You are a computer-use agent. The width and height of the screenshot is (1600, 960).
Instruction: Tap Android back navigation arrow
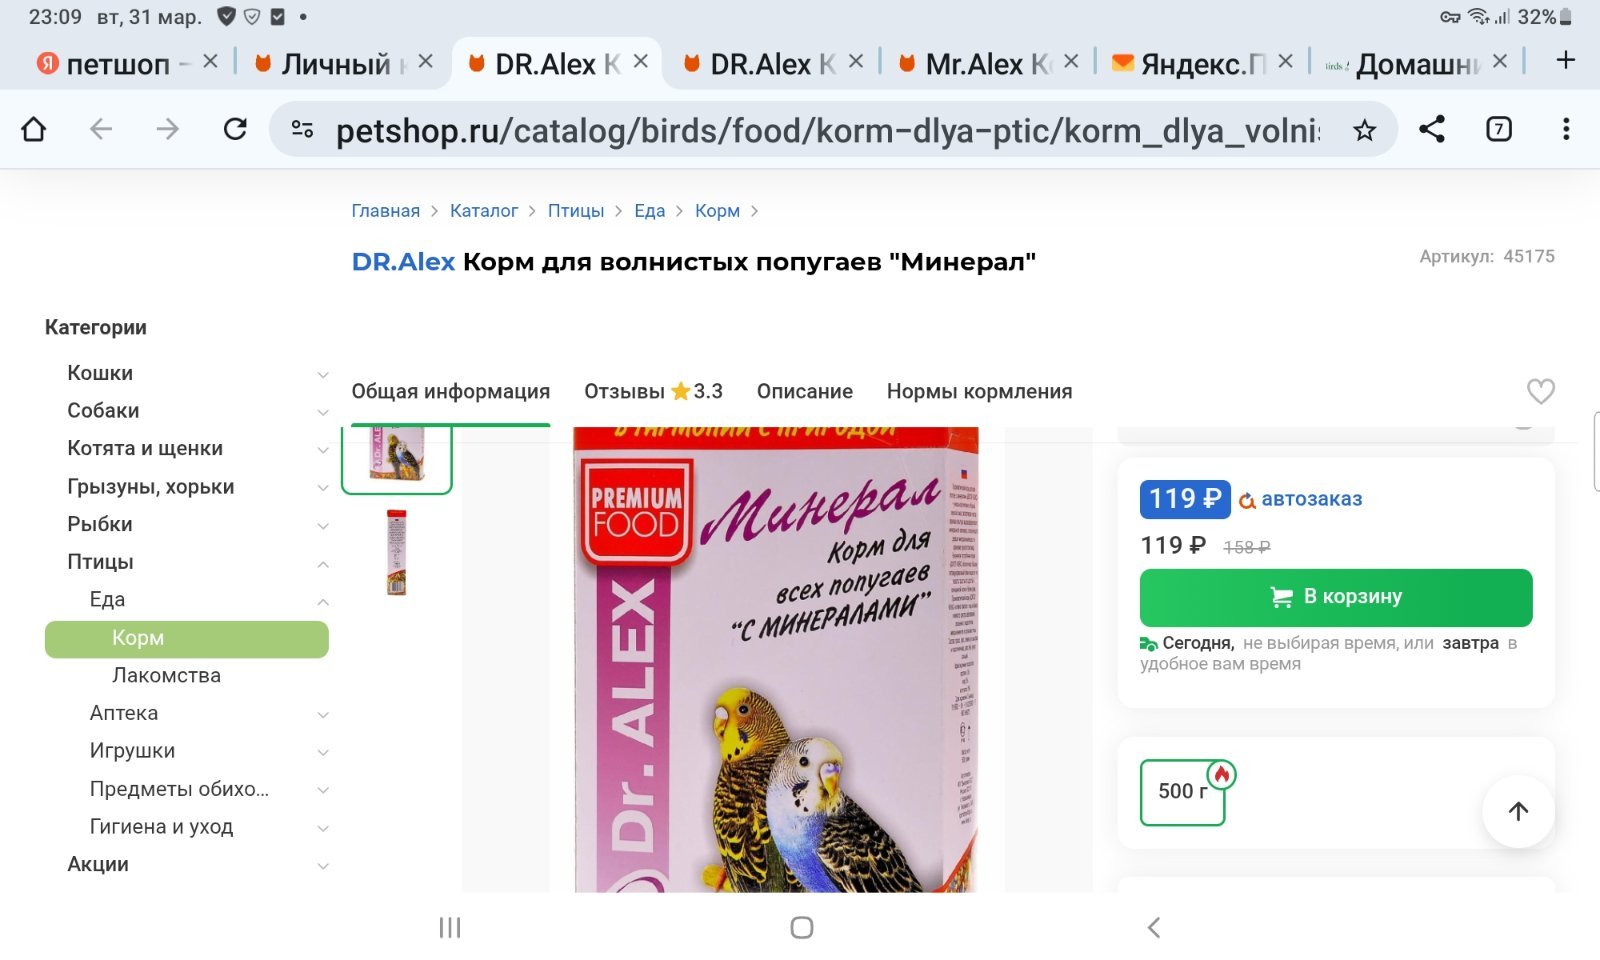pyautogui.click(x=1153, y=927)
